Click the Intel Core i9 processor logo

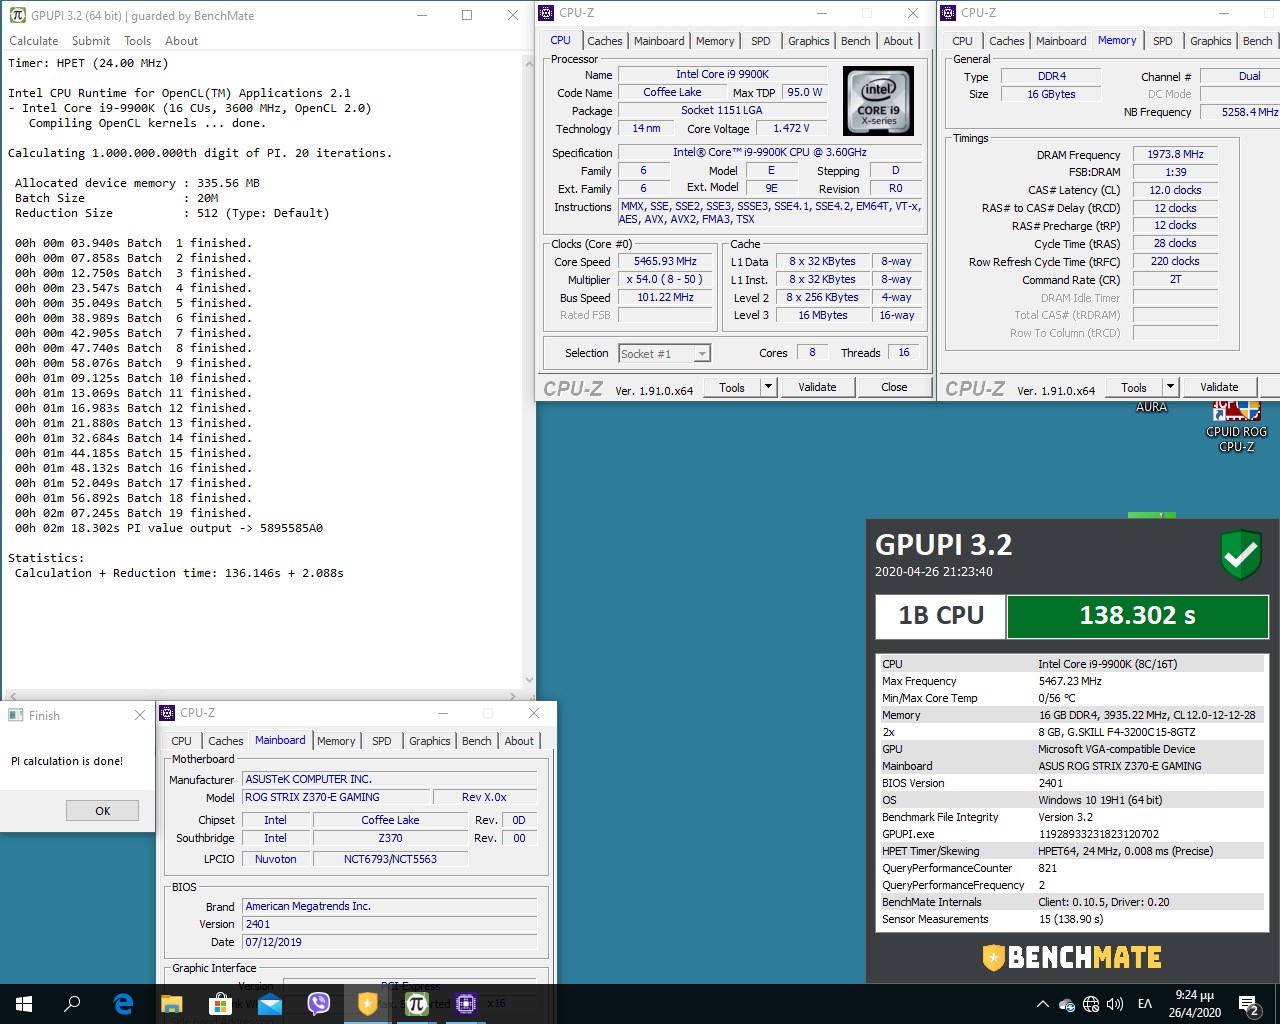coord(878,101)
